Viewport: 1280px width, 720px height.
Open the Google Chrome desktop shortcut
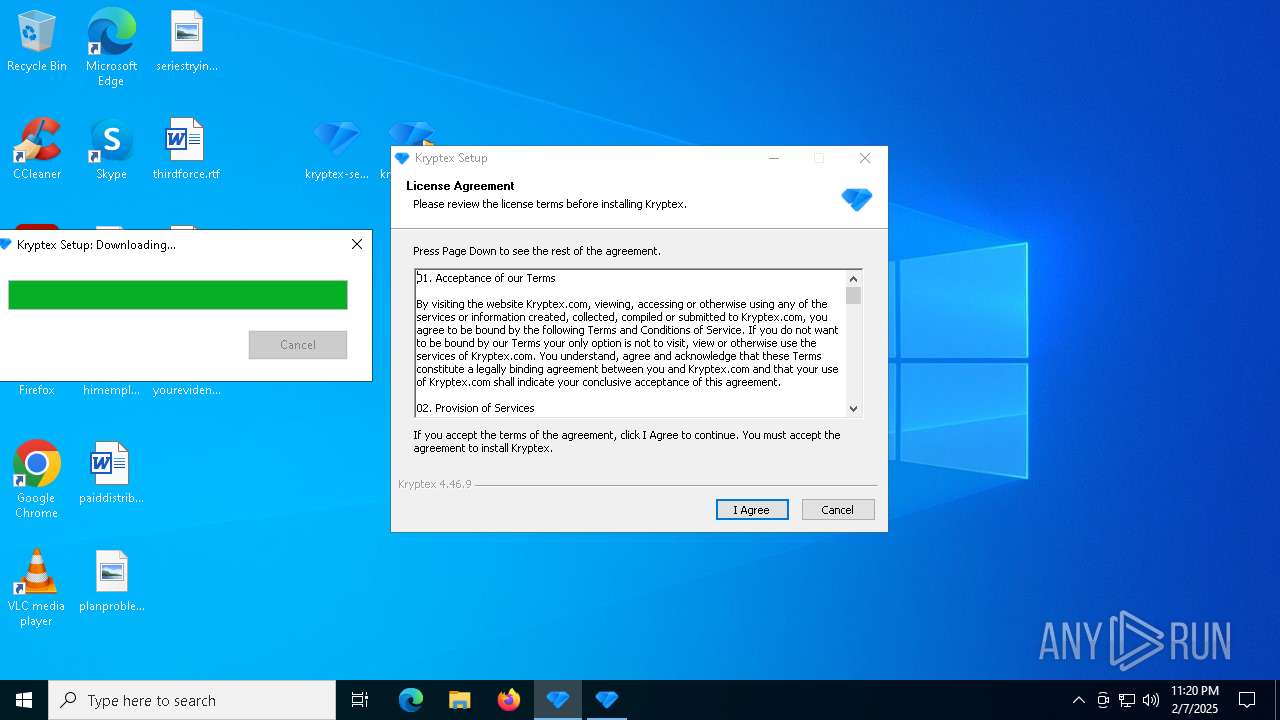[x=36, y=480]
